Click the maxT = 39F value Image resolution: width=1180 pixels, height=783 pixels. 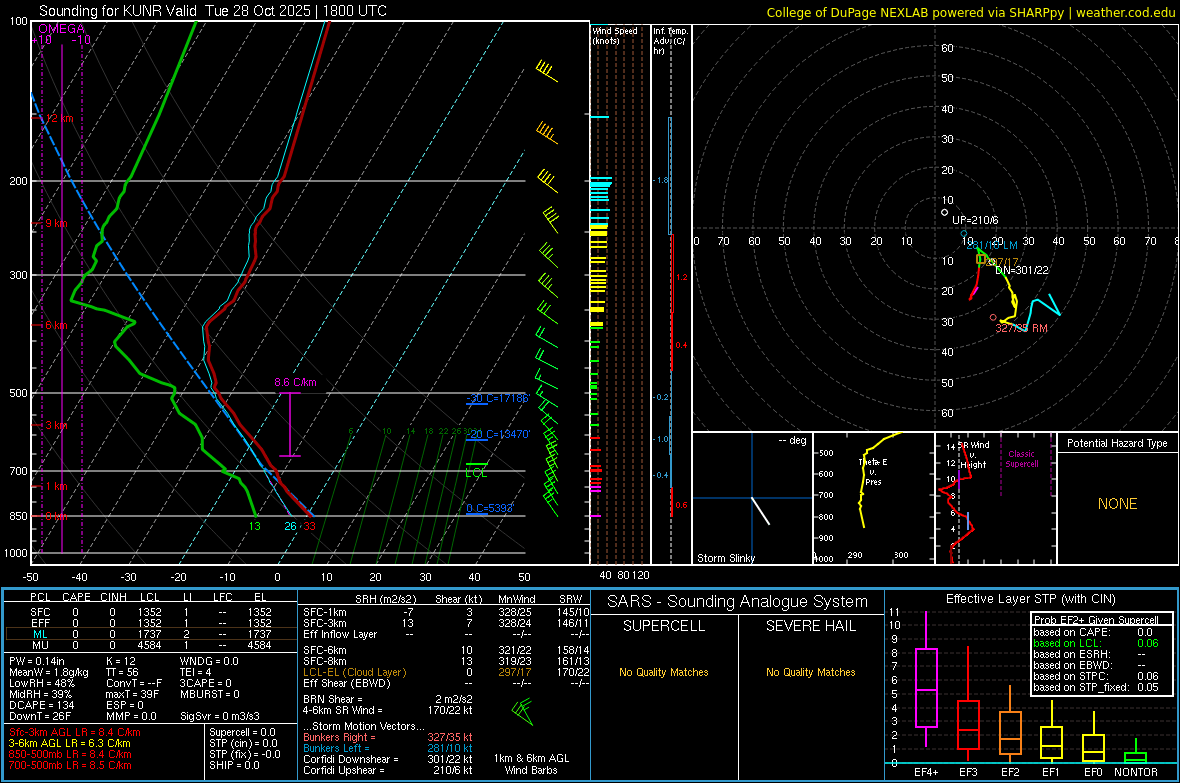coord(132,694)
